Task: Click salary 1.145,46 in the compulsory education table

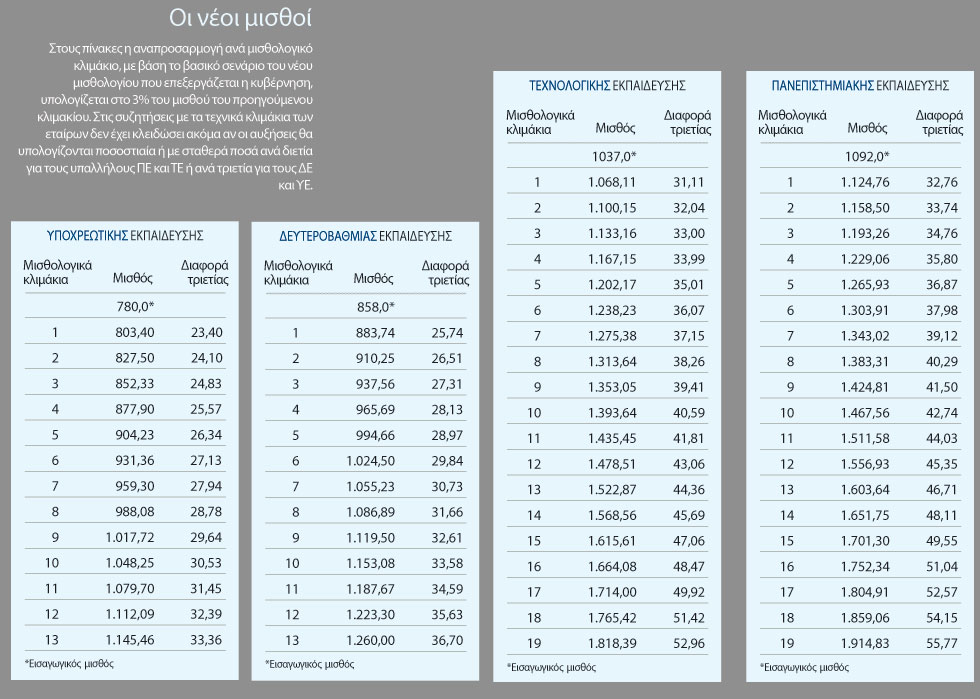Action: (x=129, y=640)
